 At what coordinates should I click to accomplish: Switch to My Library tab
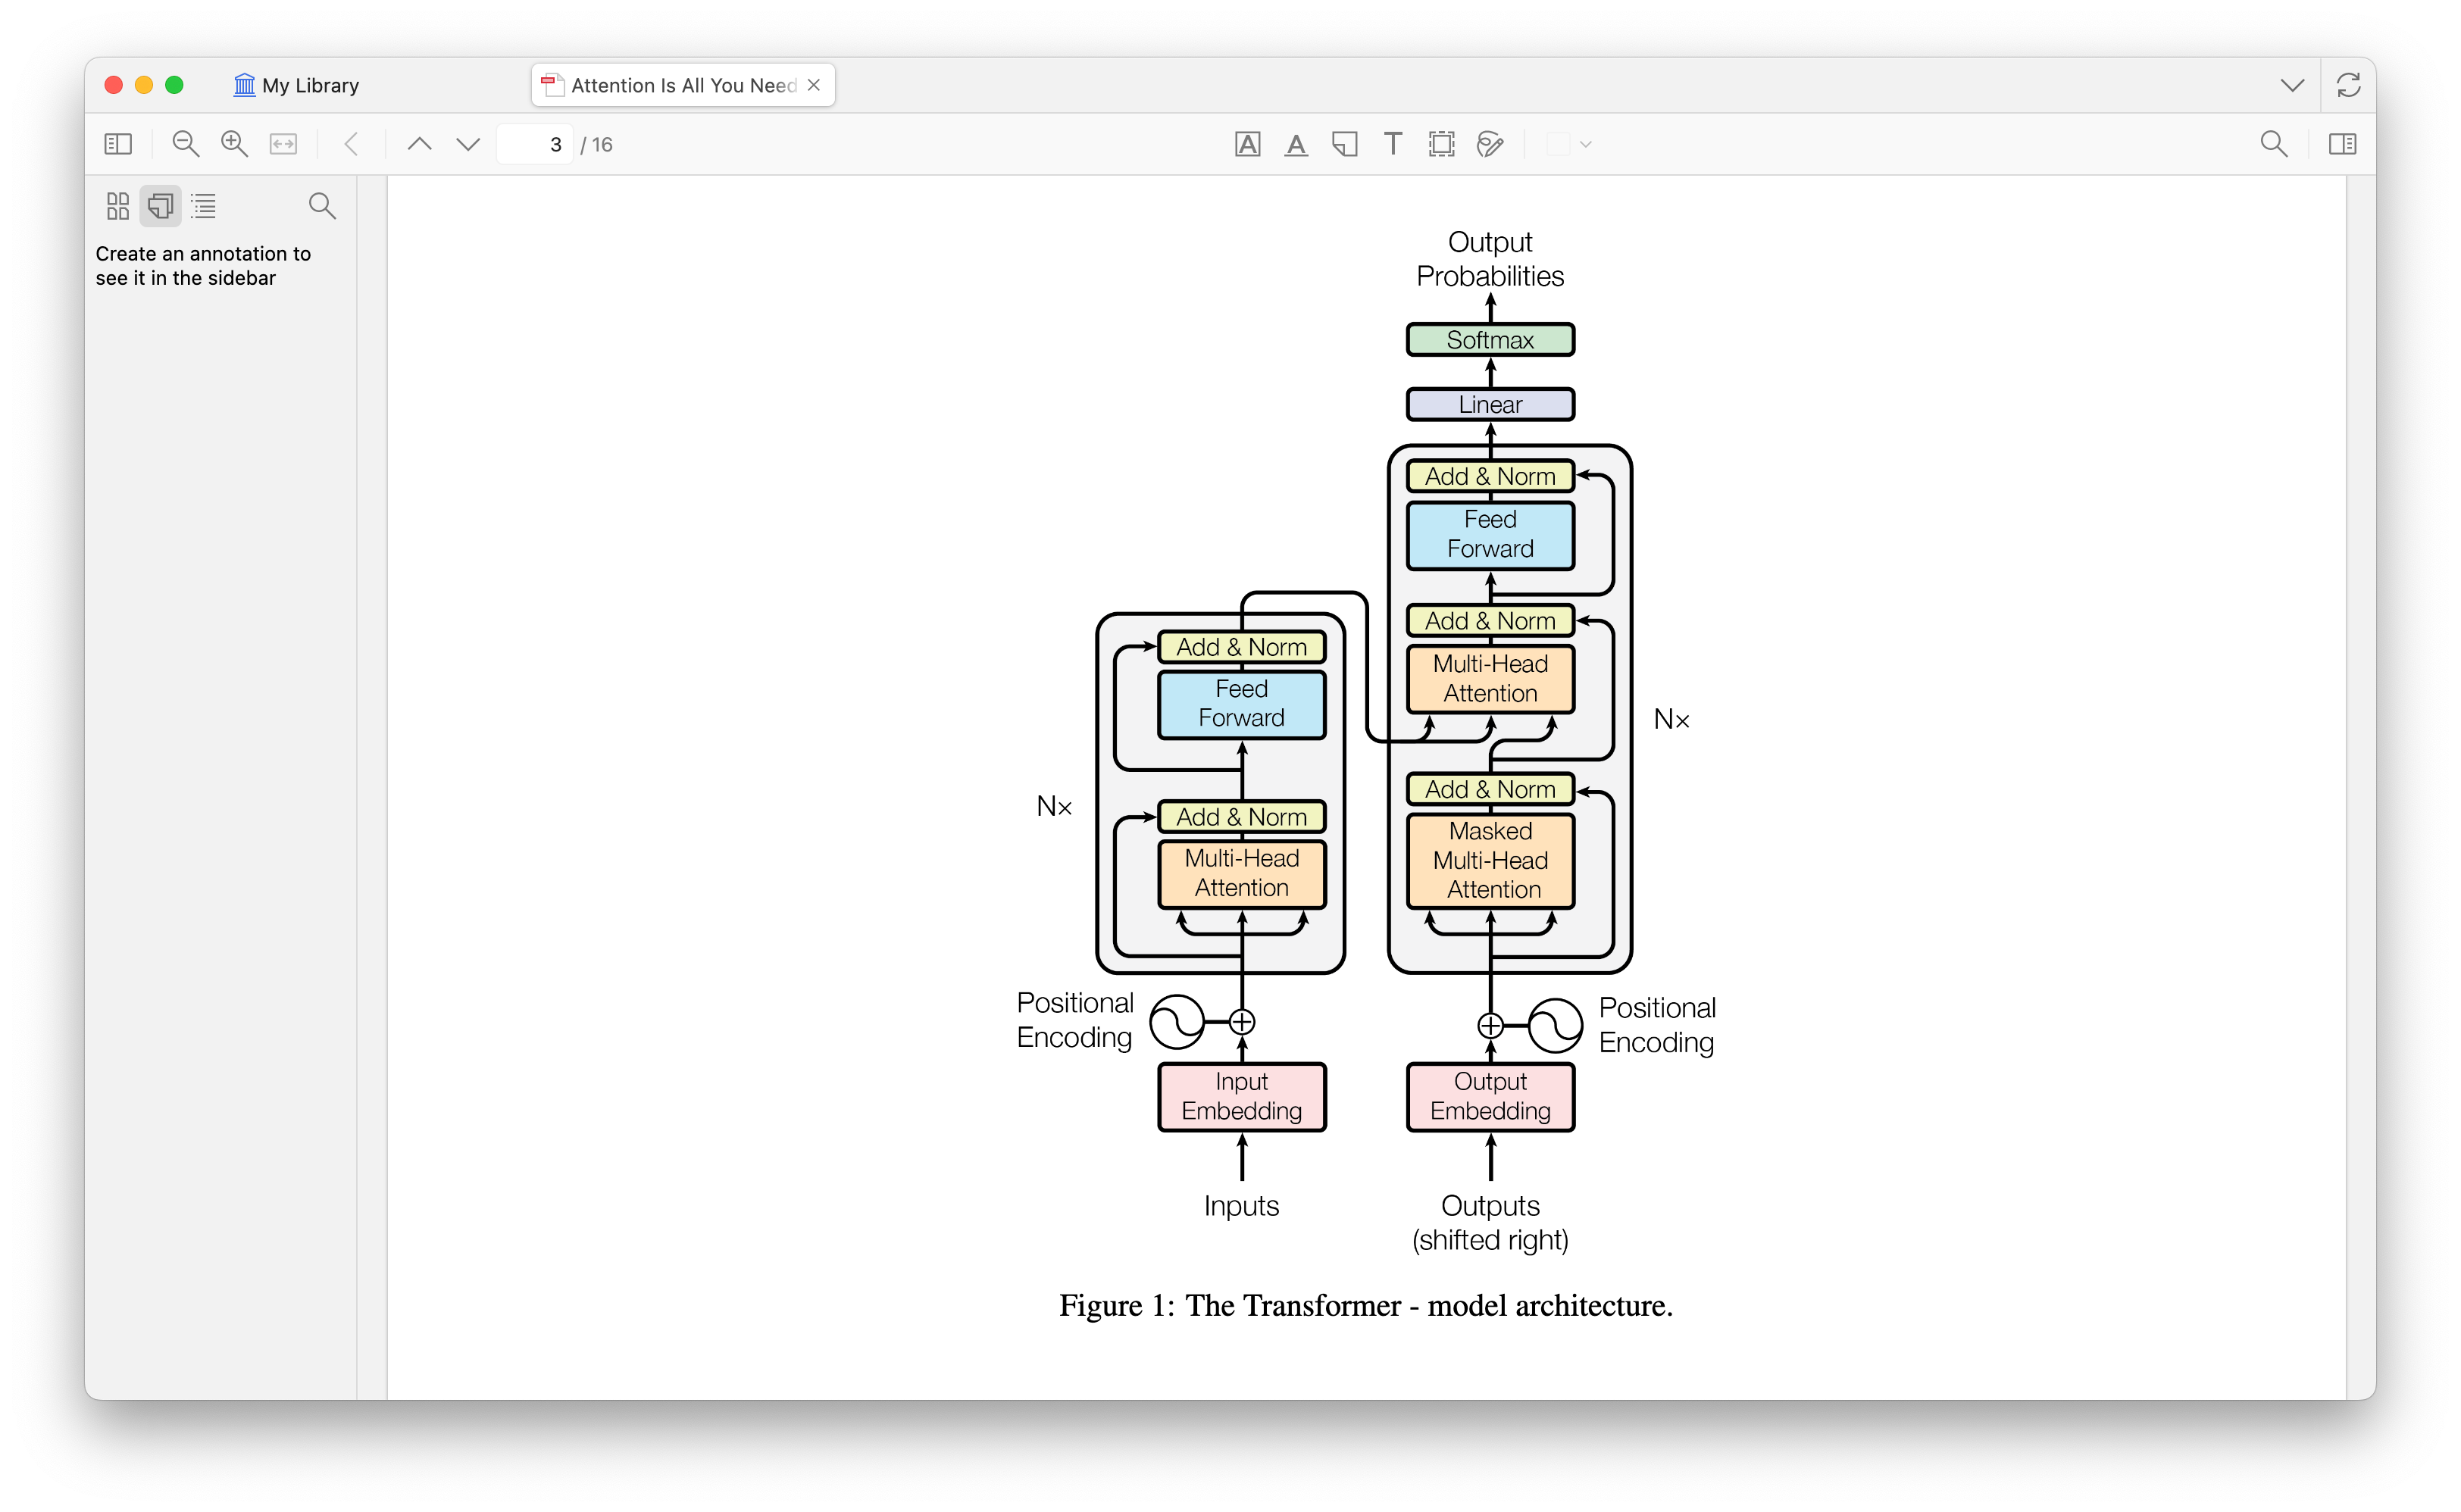point(296,85)
